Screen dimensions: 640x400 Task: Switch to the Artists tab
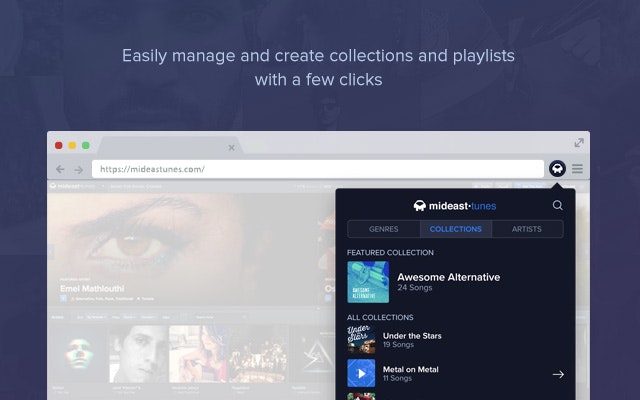coord(527,229)
